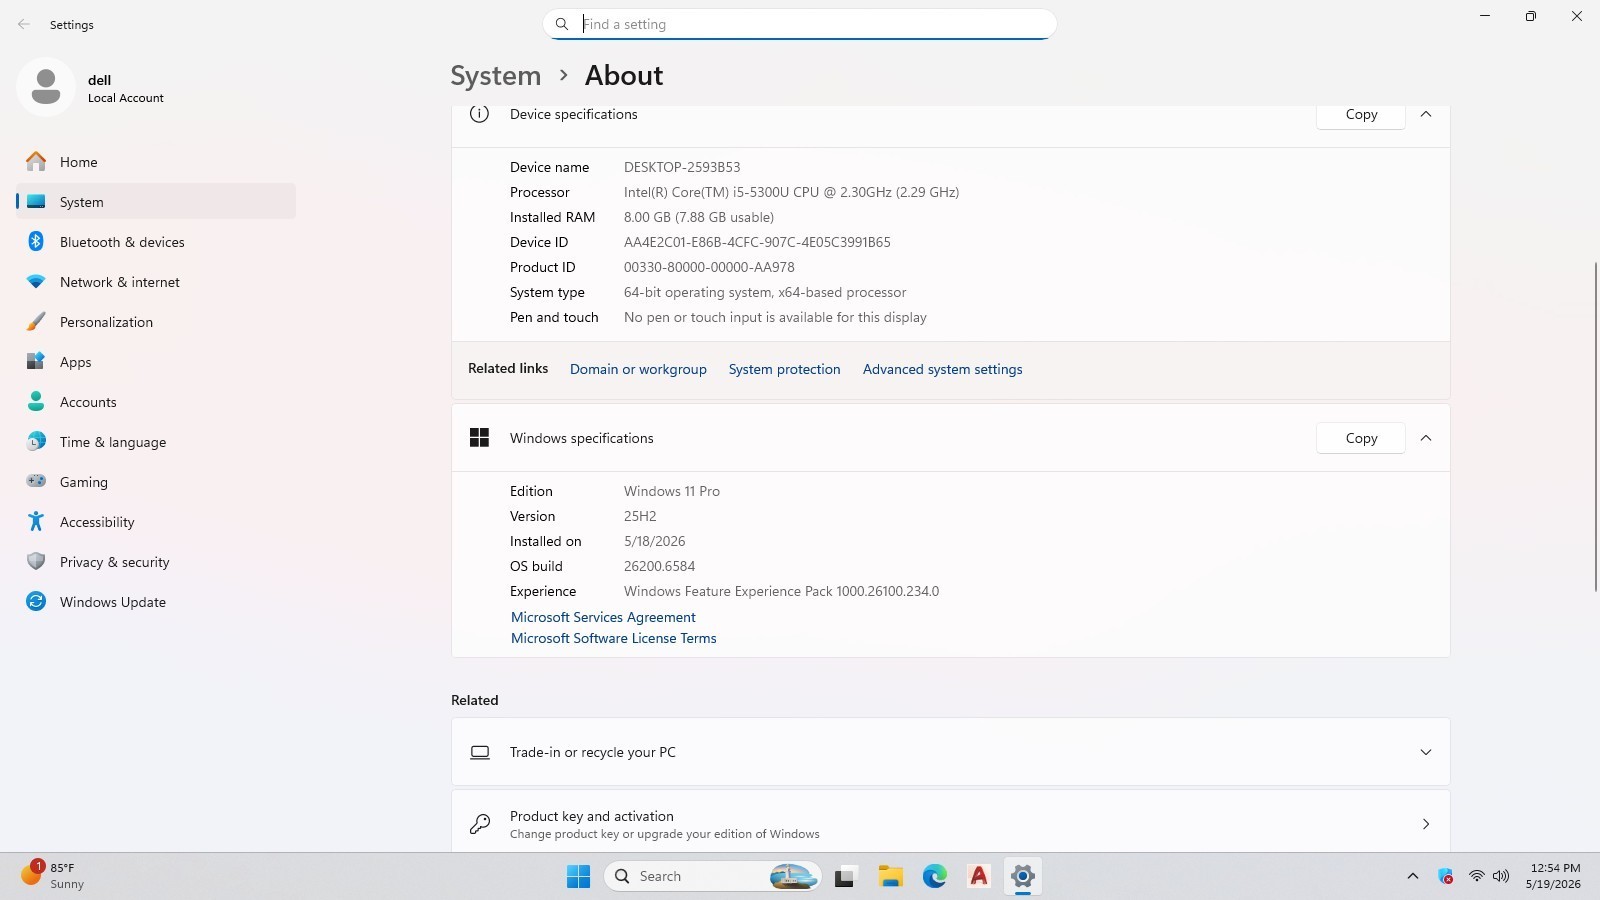The image size is (1600, 900).
Task: Click the Accounts person icon
Action: [x=36, y=402]
